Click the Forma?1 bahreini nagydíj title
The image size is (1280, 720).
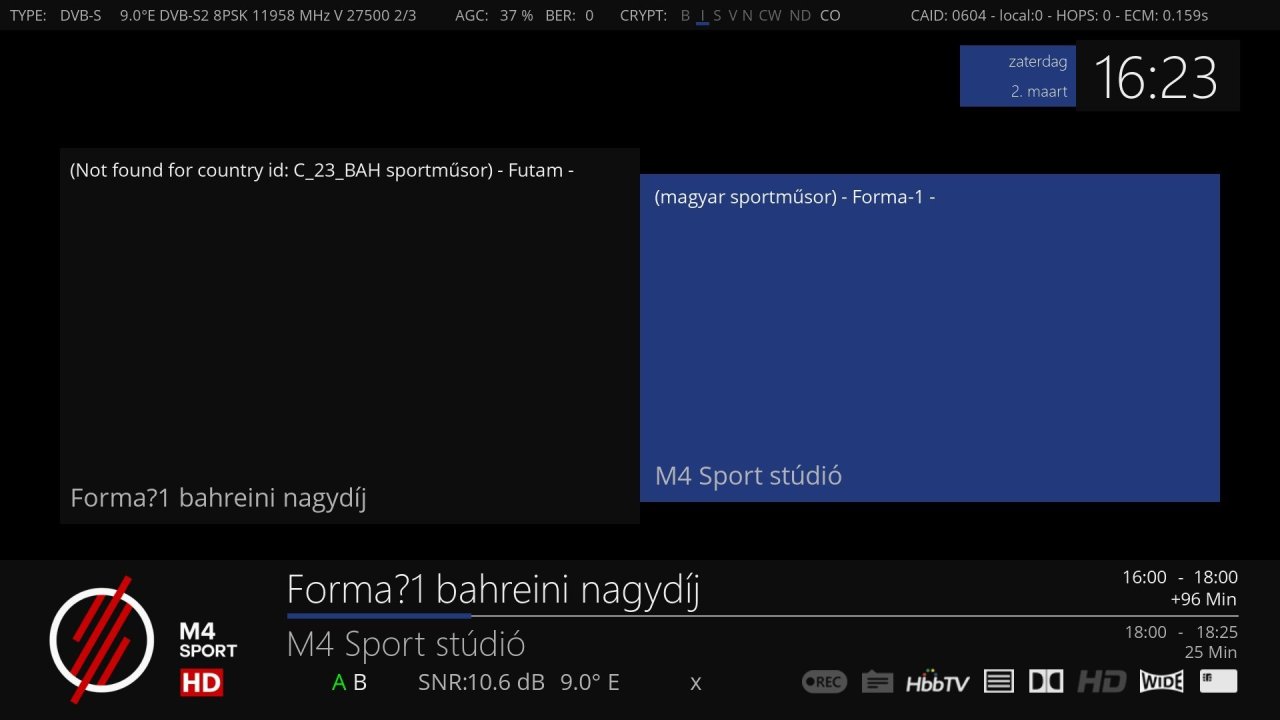click(x=492, y=589)
